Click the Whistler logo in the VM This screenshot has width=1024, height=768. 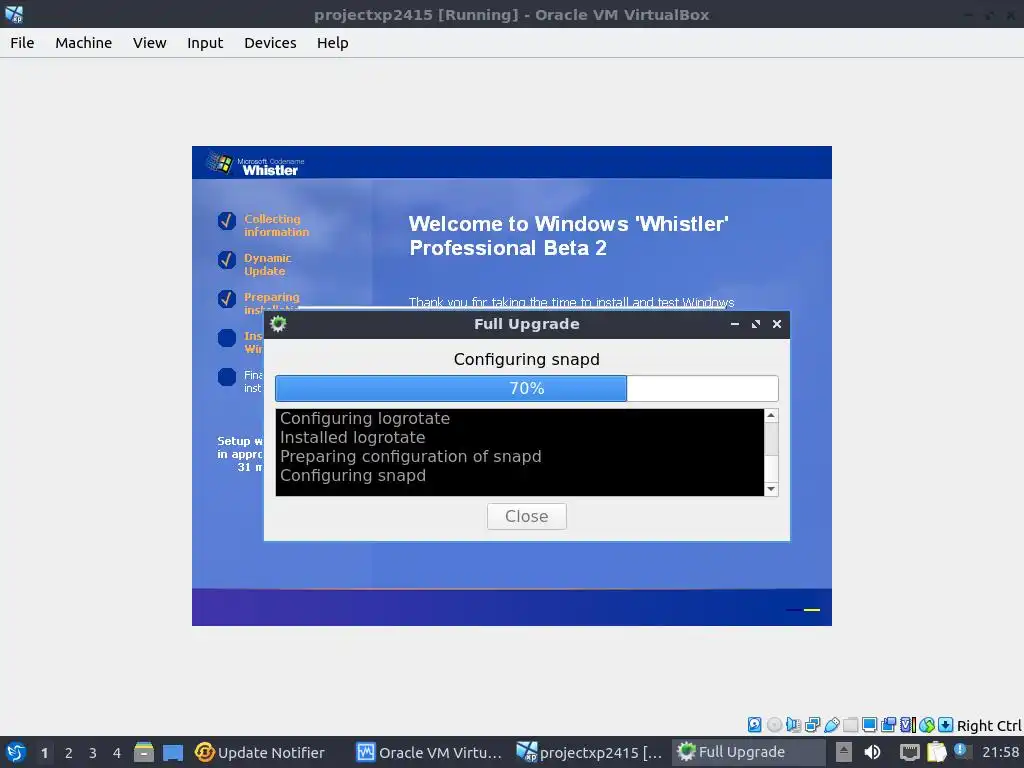(253, 163)
